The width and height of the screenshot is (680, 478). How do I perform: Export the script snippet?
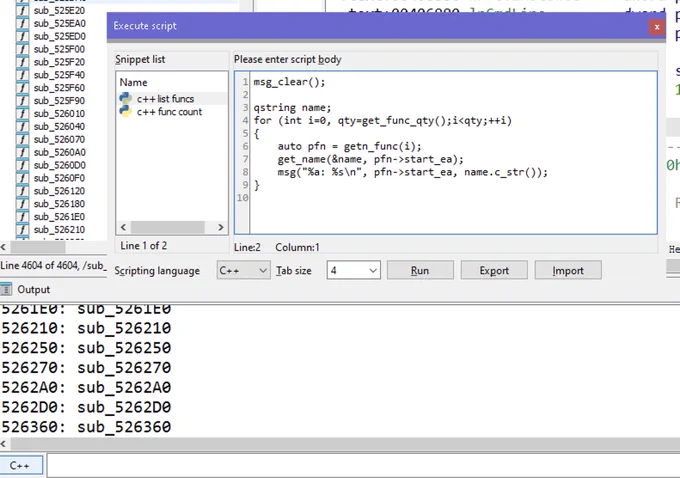(x=494, y=270)
